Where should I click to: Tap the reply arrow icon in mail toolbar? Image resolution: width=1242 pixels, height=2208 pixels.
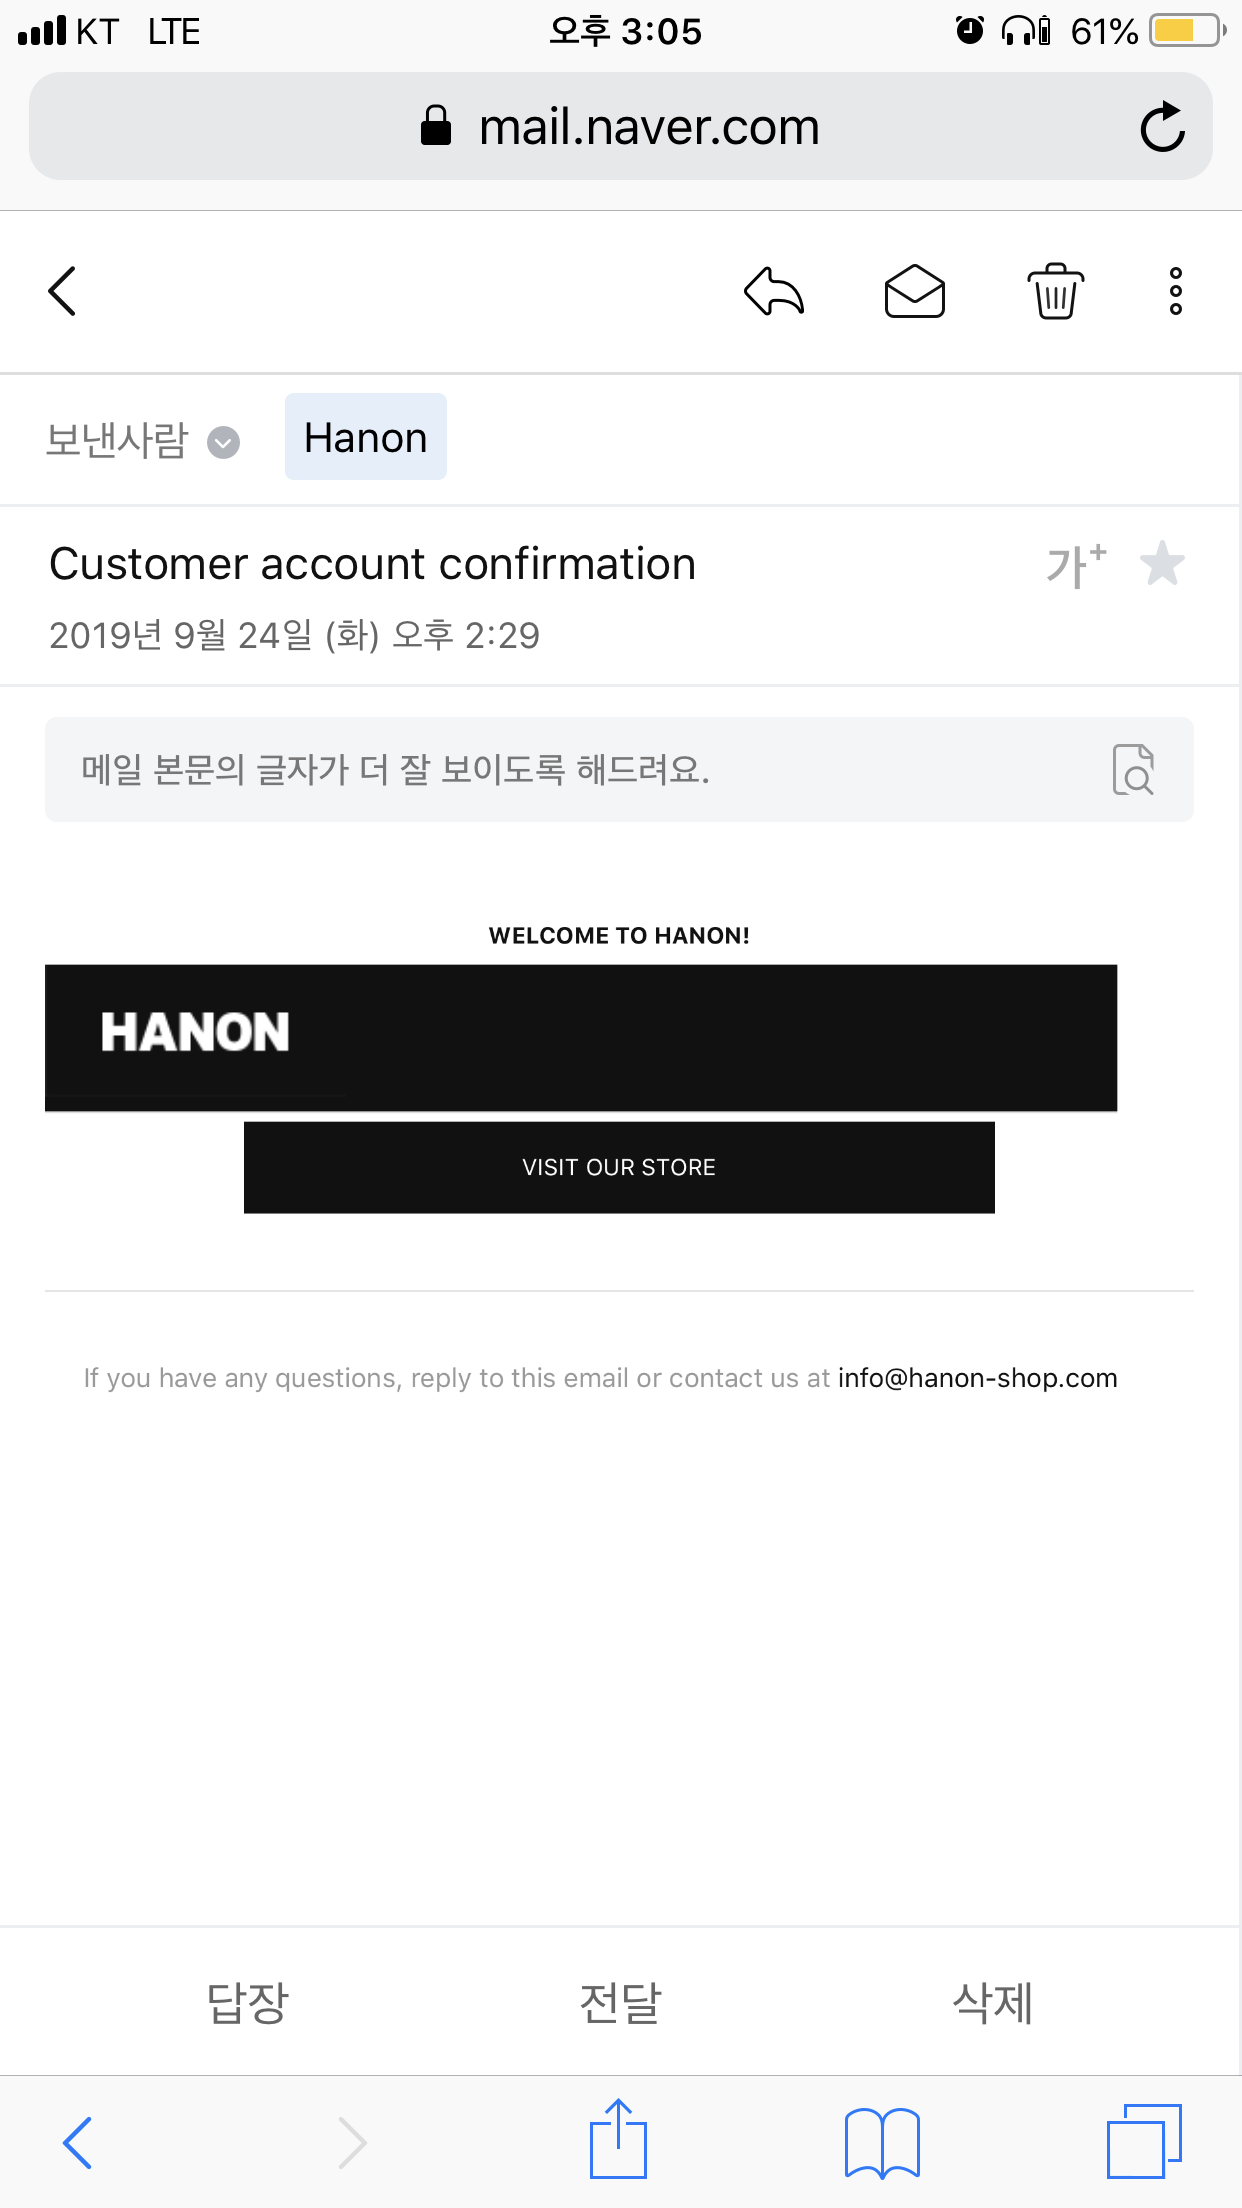click(774, 291)
